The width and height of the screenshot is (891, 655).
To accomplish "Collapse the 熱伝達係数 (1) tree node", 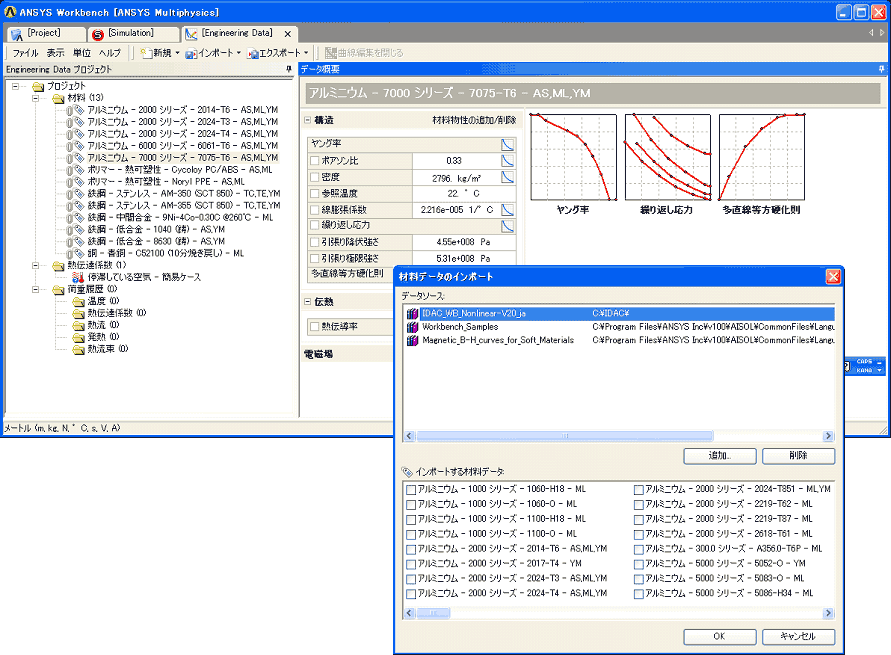I will (x=35, y=265).
